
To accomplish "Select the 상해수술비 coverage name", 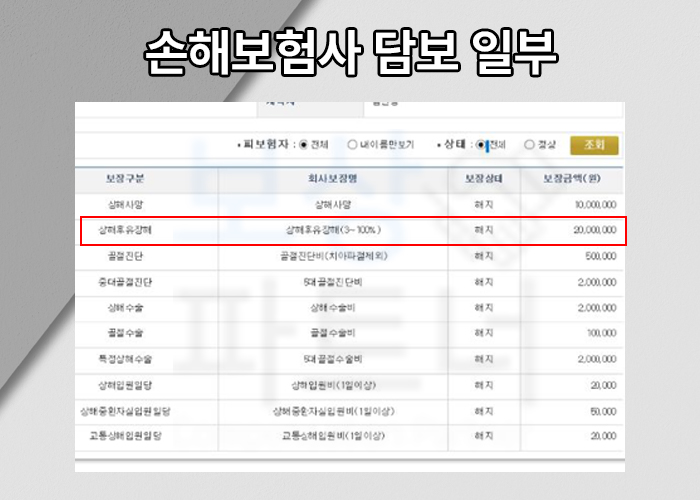I will (x=333, y=308).
